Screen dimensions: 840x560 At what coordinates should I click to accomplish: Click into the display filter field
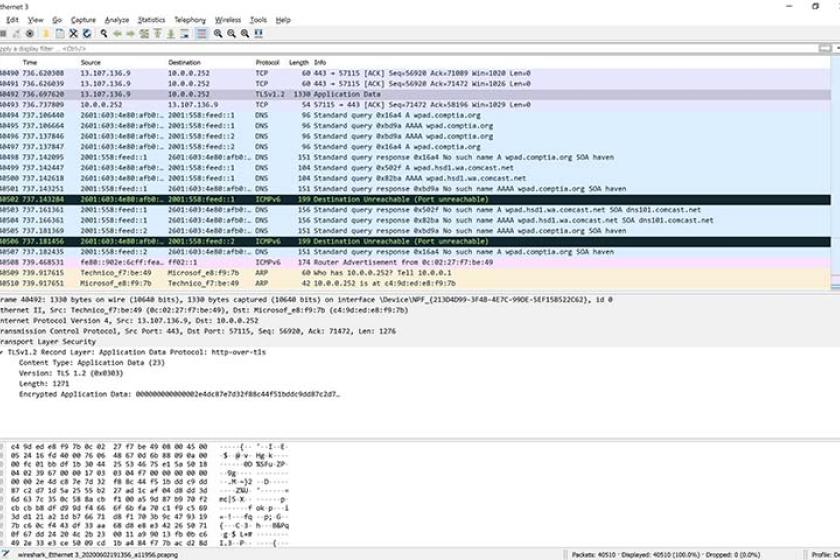407,48
